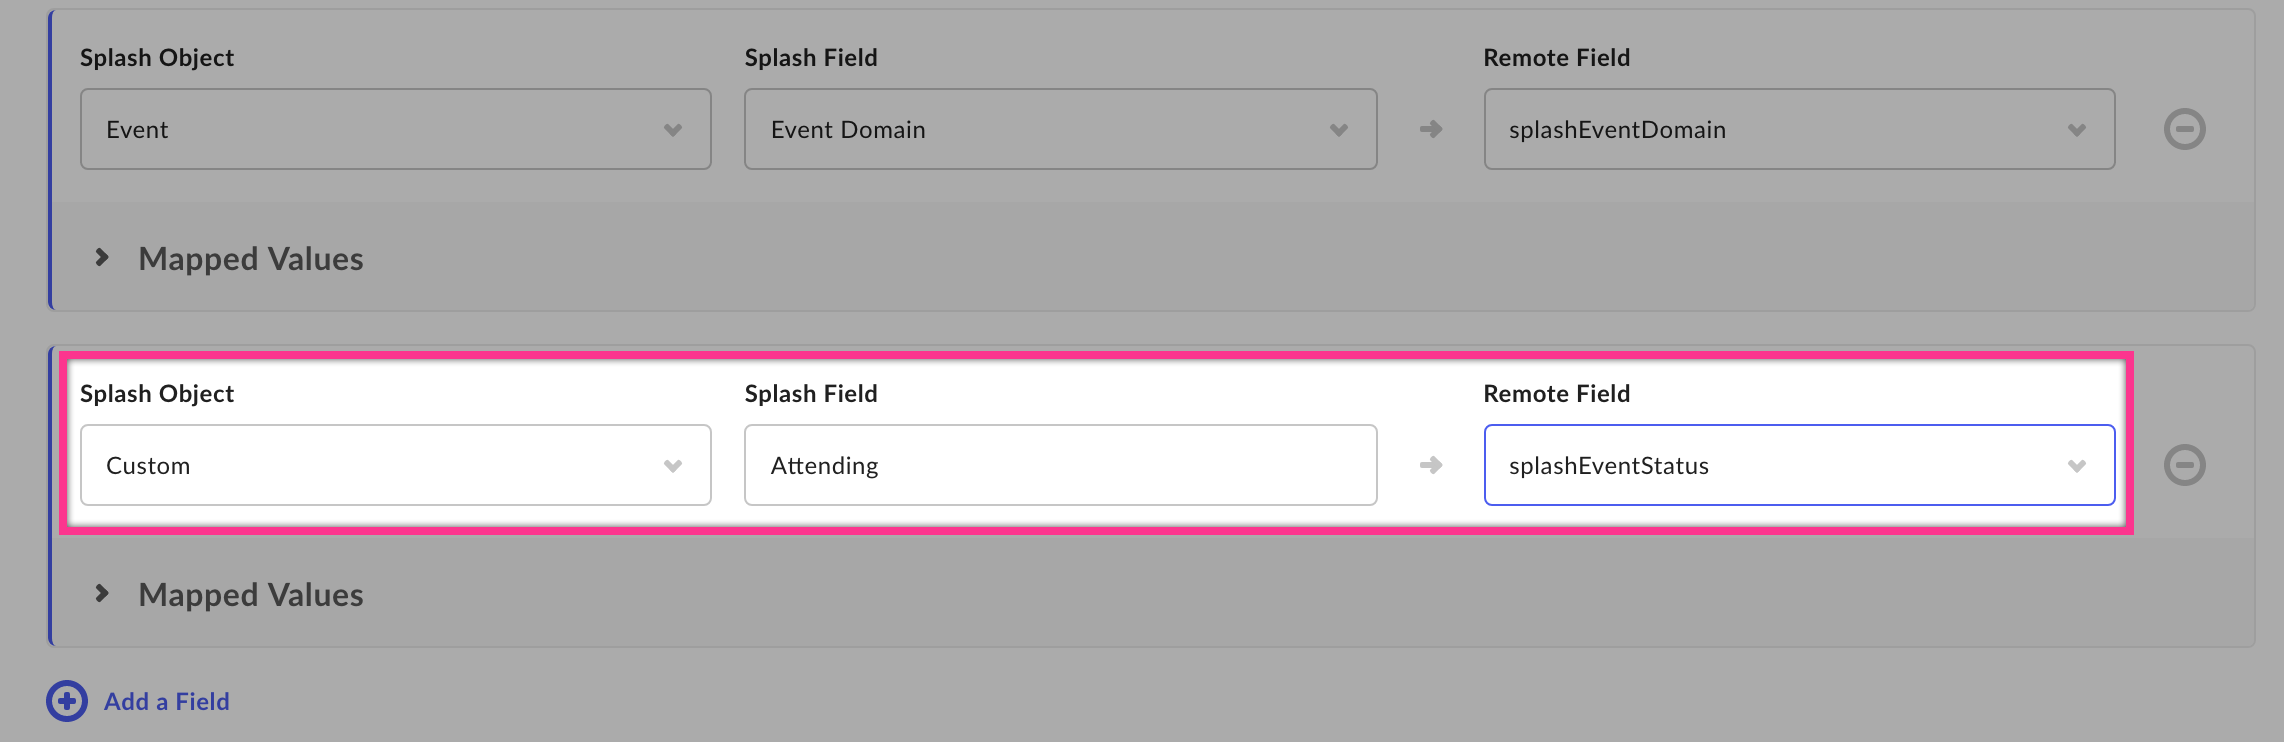2284x742 pixels.
Task: Click the second Mapped Values heading text
Action: pyautogui.click(x=251, y=595)
